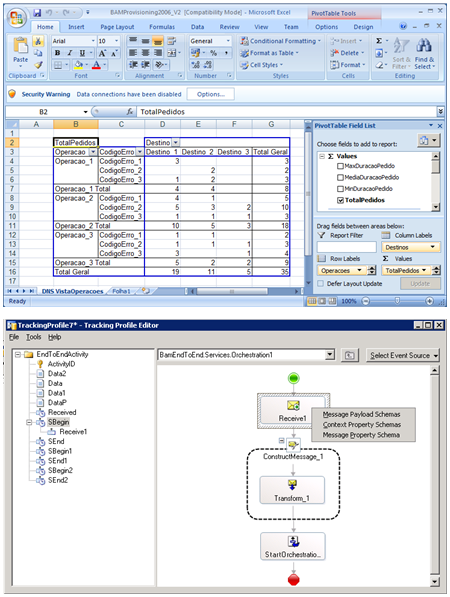Screen dimensions: 450x597
Task: Click the up-level icon beside the orchestration combo
Action: click(349, 355)
